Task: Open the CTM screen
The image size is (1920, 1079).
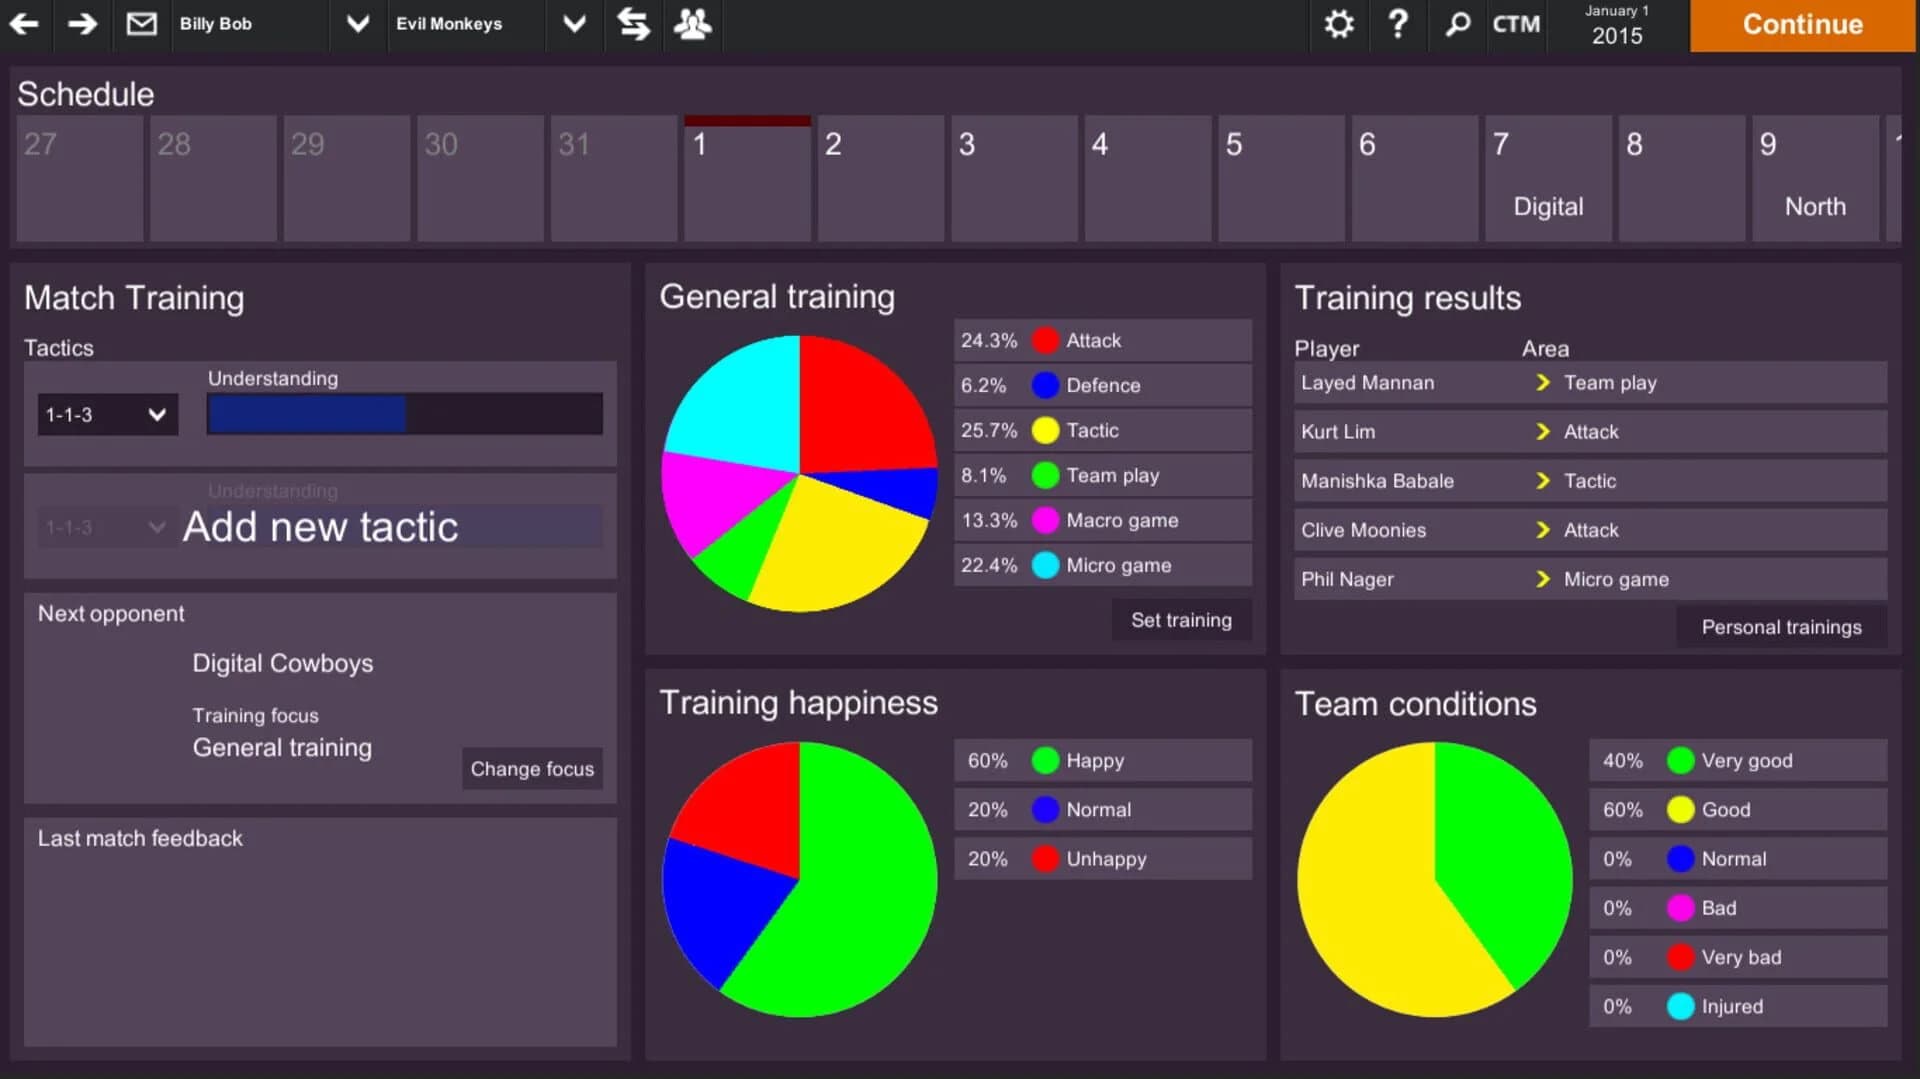Action: click(1515, 24)
